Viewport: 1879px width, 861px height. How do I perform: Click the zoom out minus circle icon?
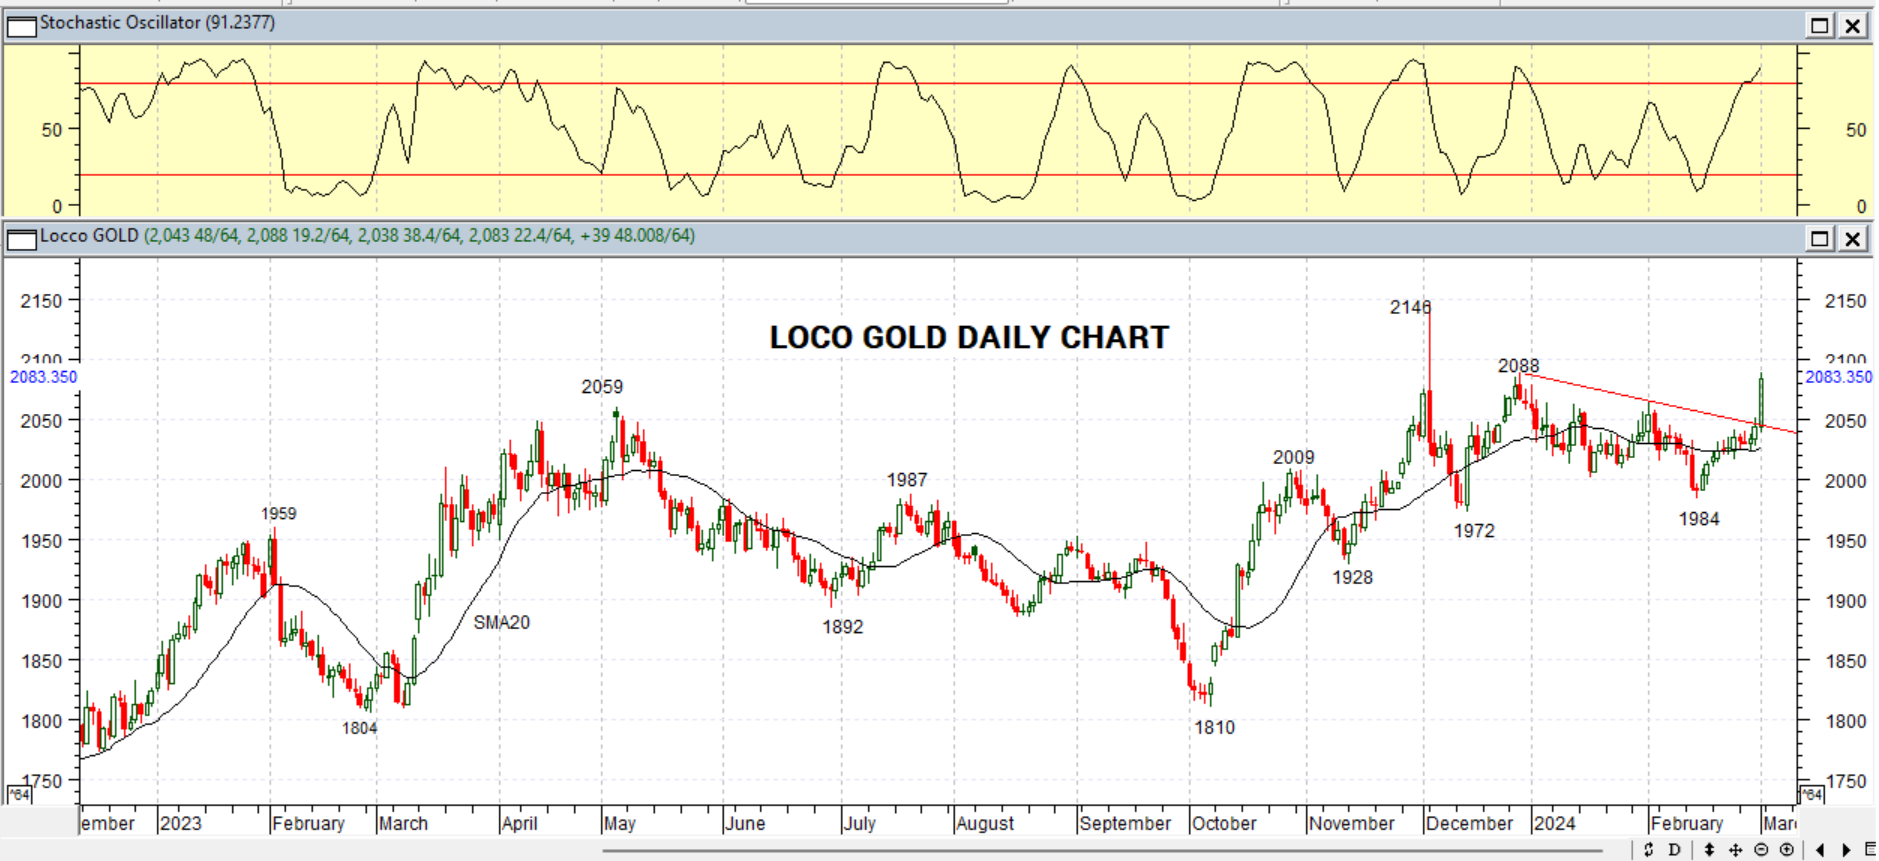(1761, 850)
